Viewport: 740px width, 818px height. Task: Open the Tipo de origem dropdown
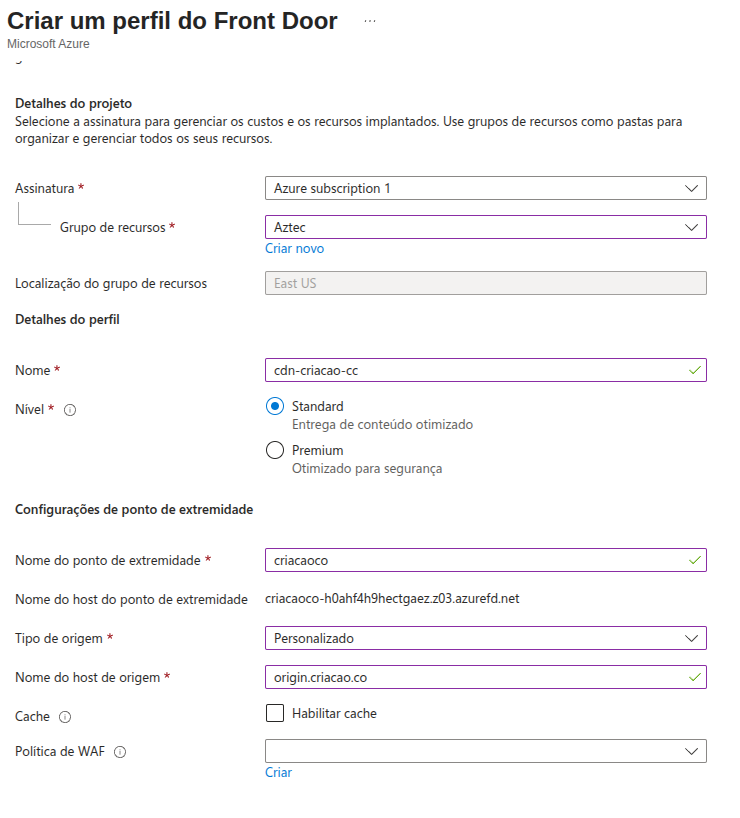click(485, 638)
